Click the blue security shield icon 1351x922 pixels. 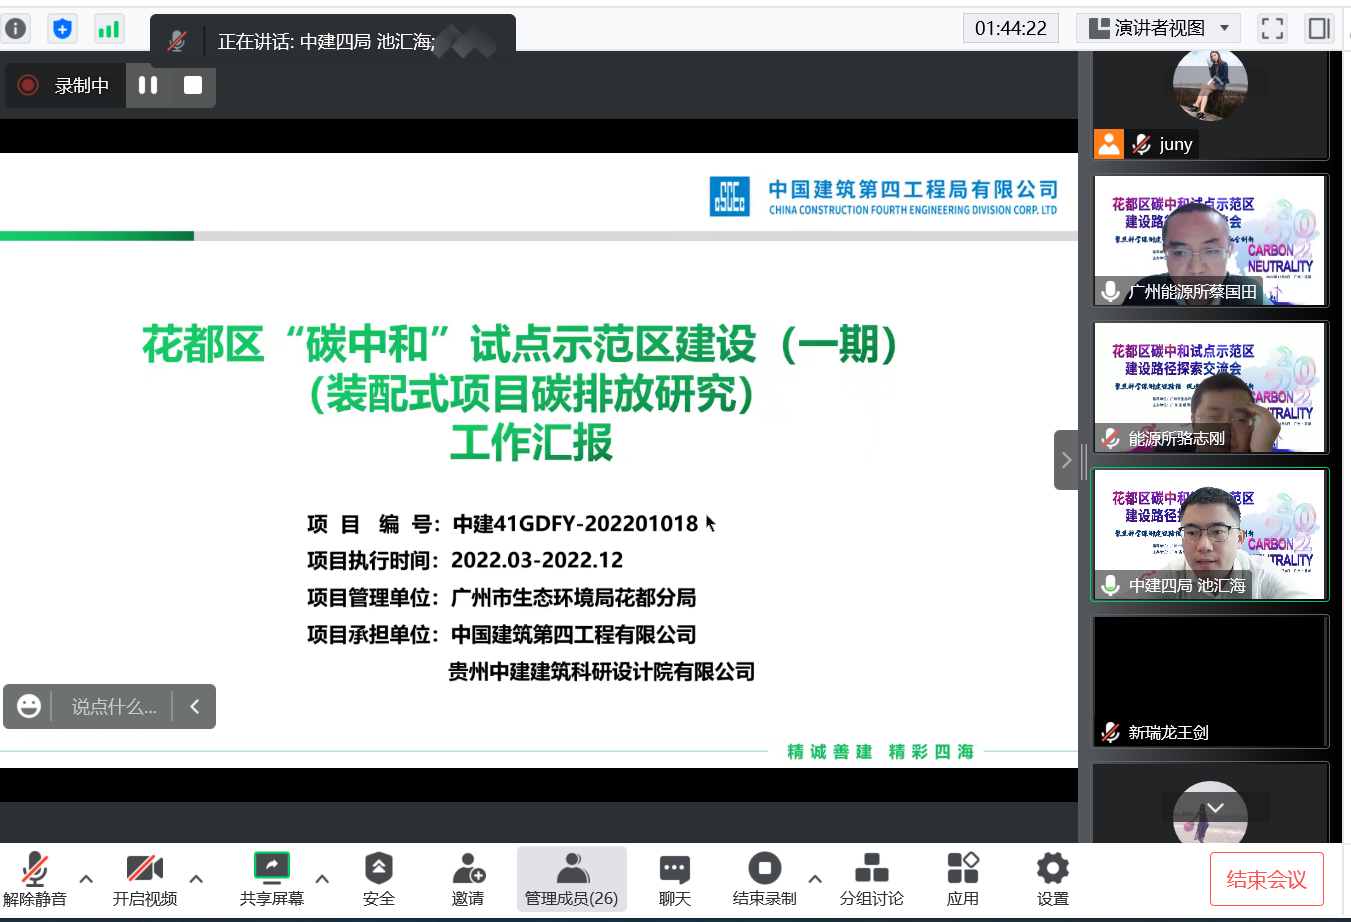(x=62, y=29)
